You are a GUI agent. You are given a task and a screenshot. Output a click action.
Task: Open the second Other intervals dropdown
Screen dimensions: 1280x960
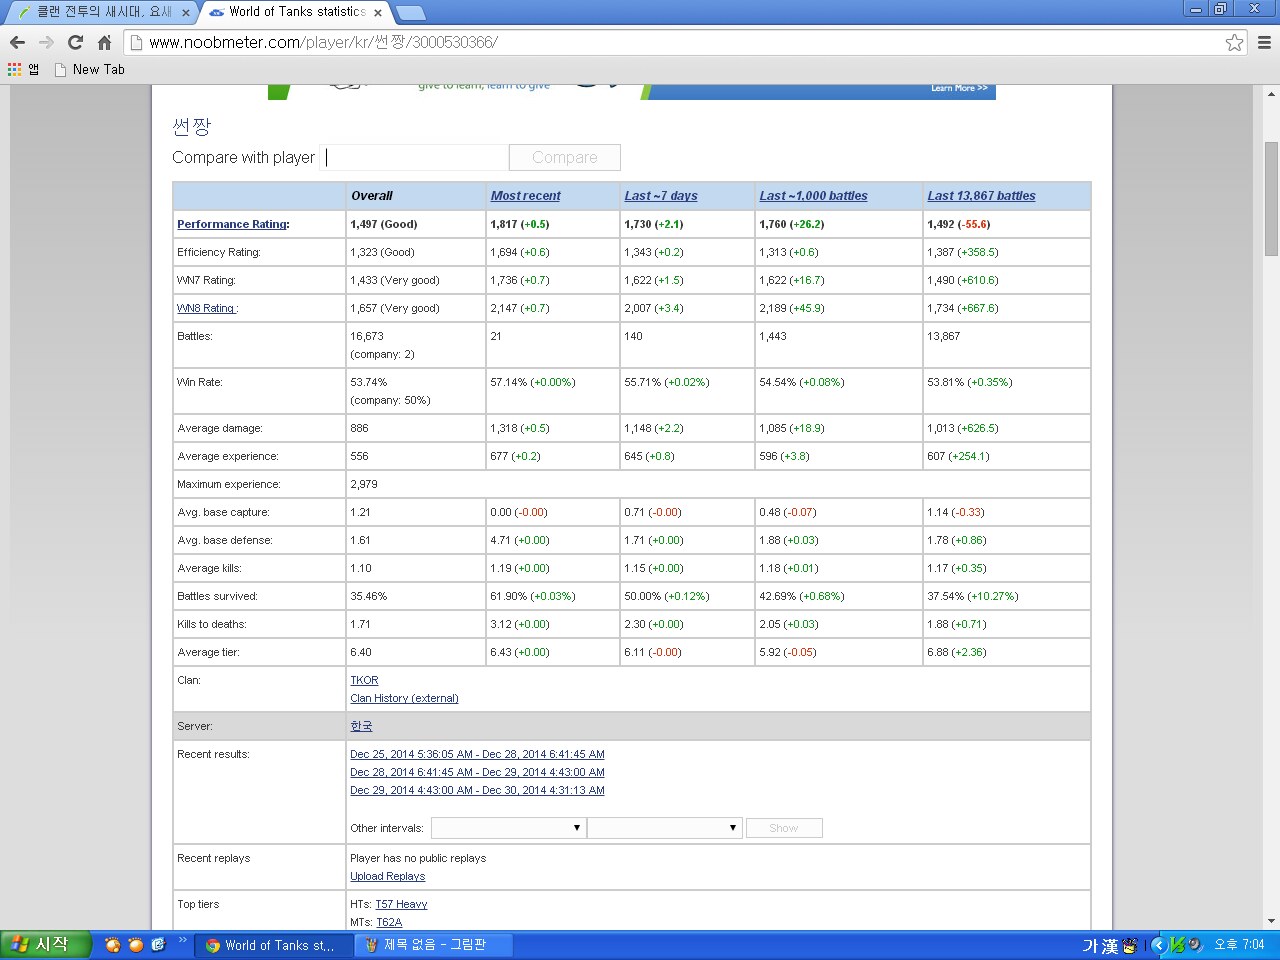(663, 828)
